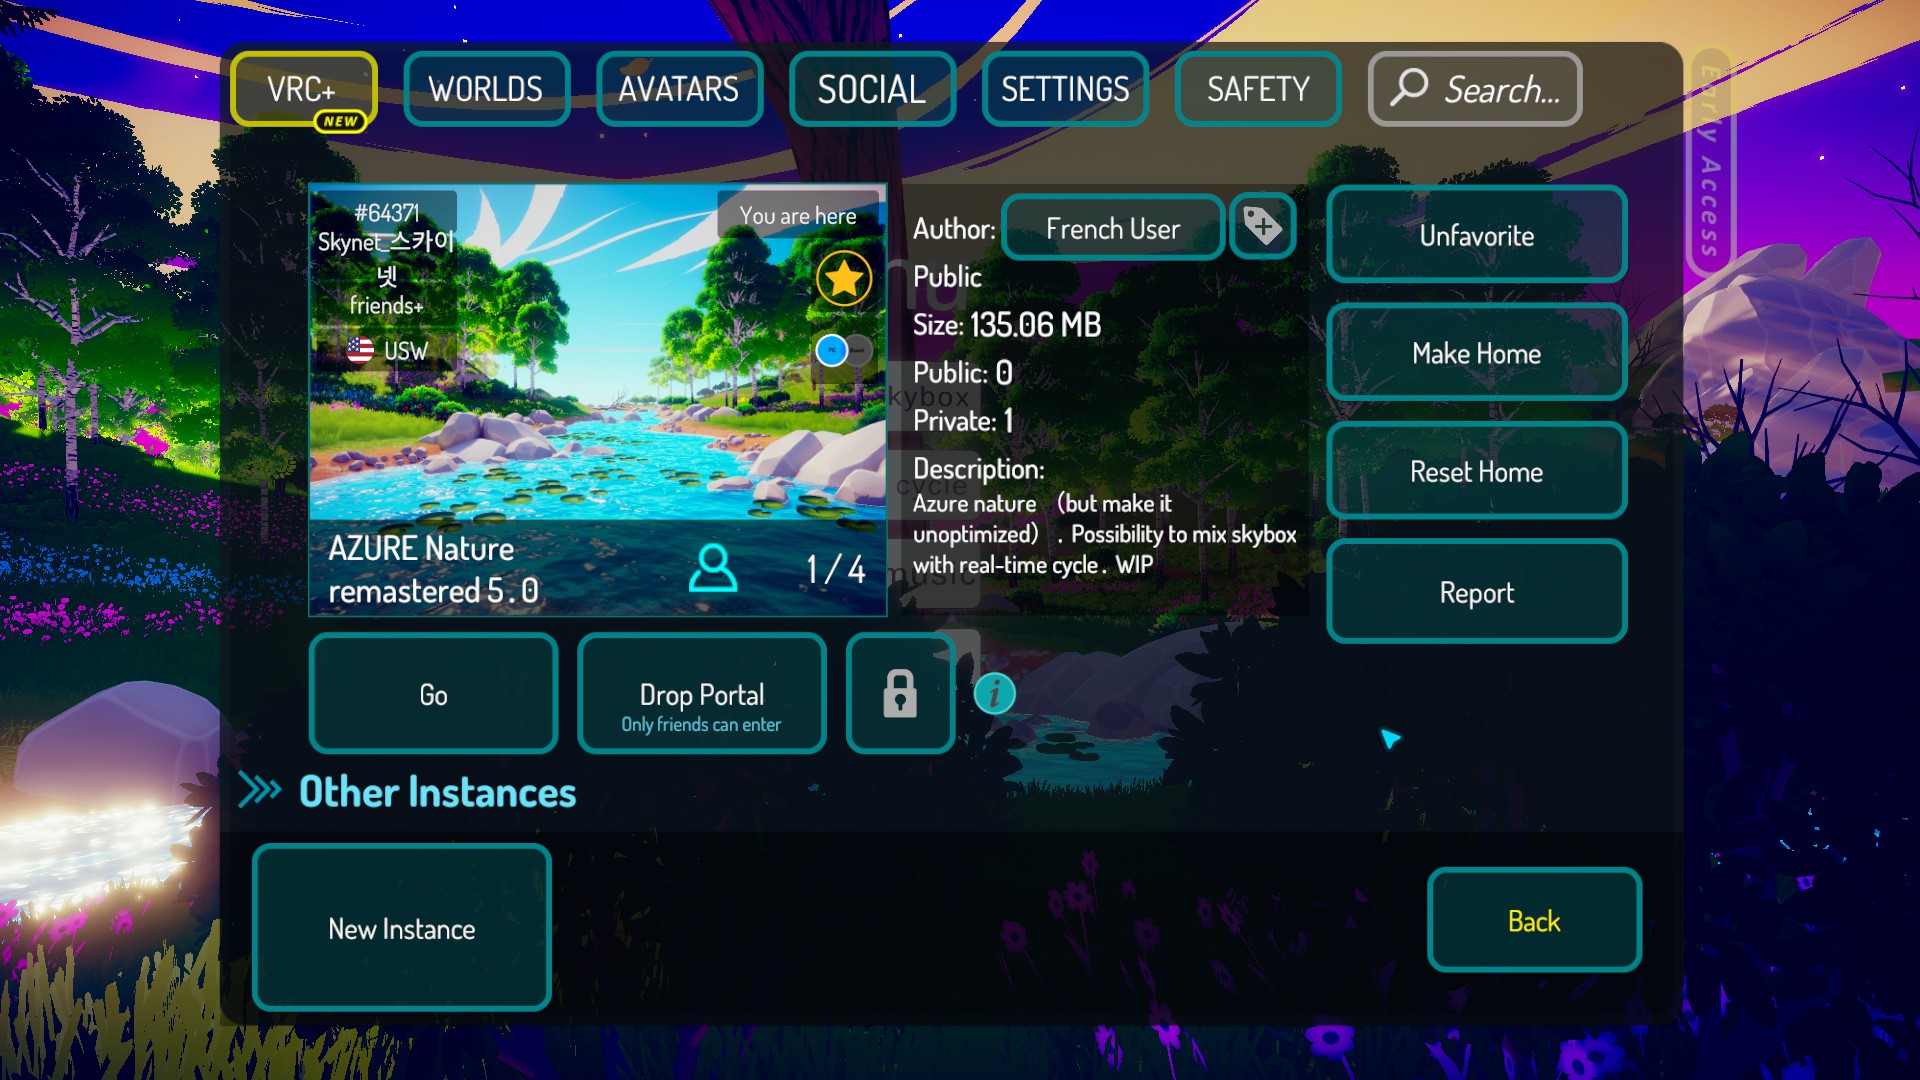Click the 'Public: 0' count
The height and width of the screenshot is (1080, 1920).
963,372
